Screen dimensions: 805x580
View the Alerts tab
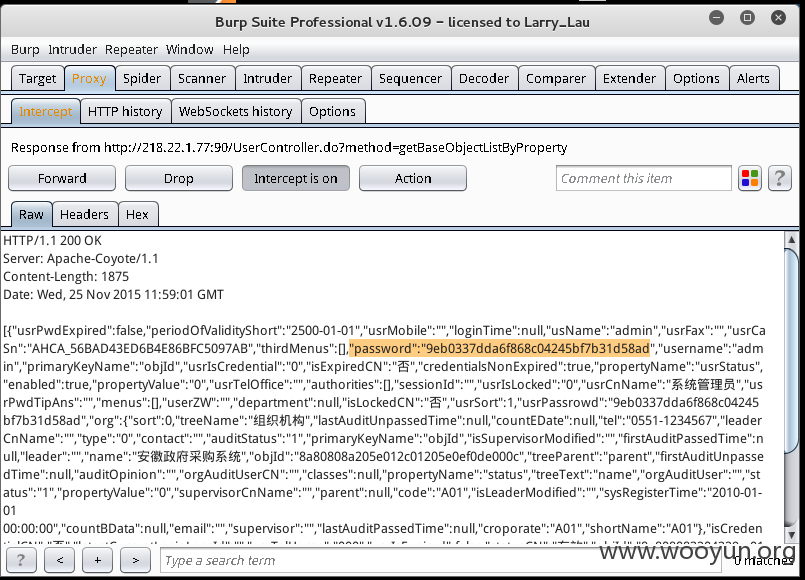(x=754, y=79)
